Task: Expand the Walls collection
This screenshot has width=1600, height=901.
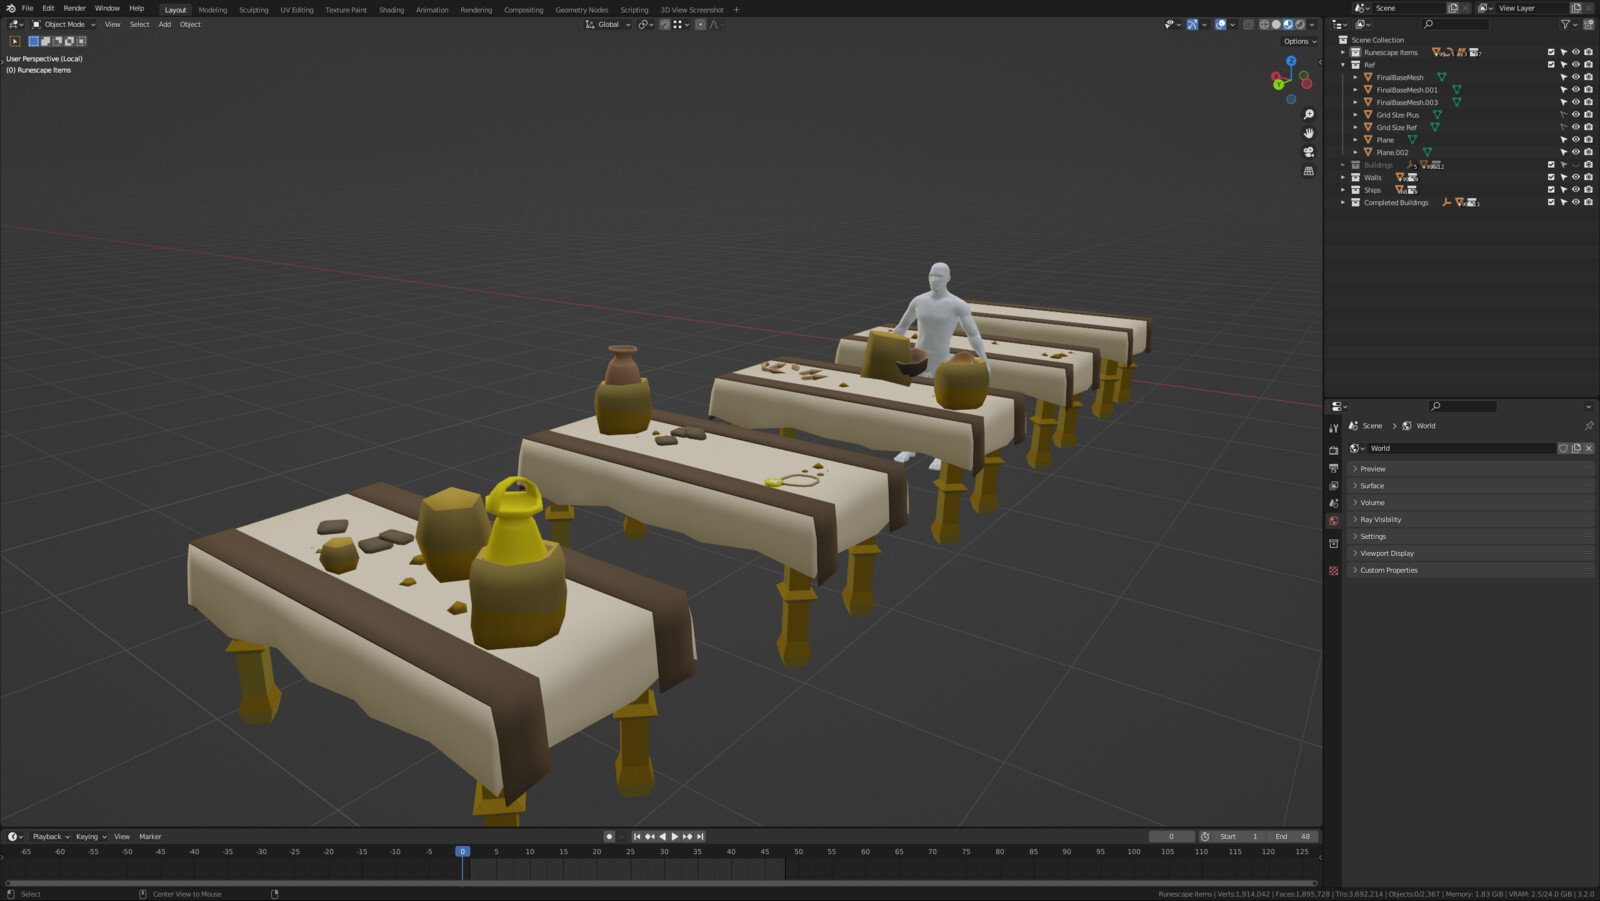Action: click(1343, 177)
